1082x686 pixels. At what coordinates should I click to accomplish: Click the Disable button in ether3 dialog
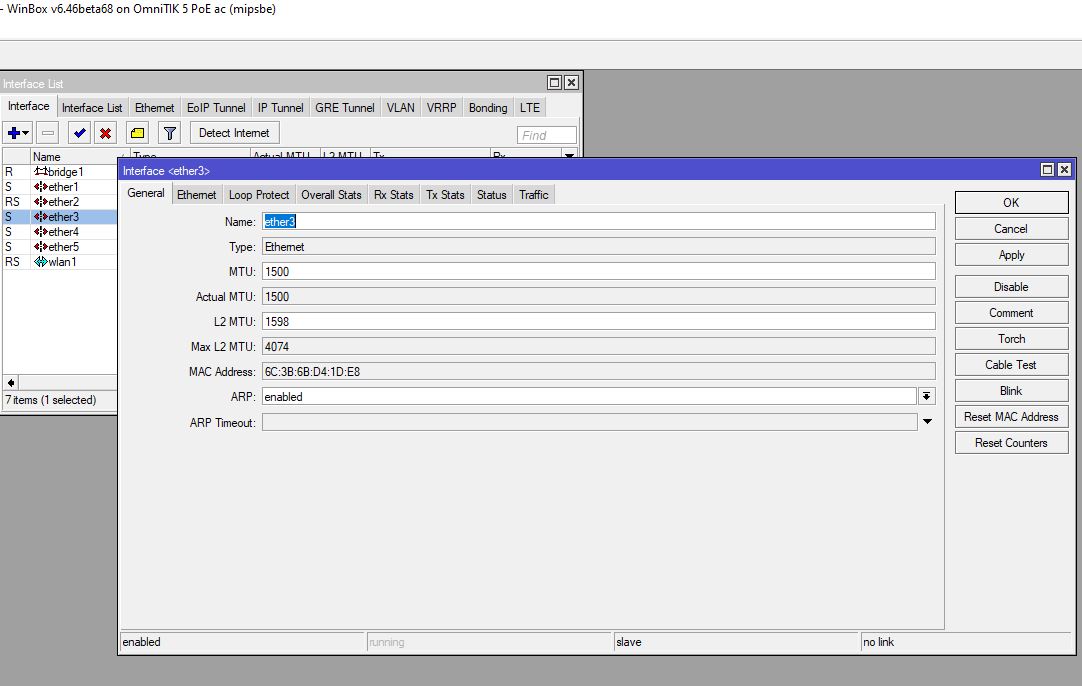tap(1011, 287)
